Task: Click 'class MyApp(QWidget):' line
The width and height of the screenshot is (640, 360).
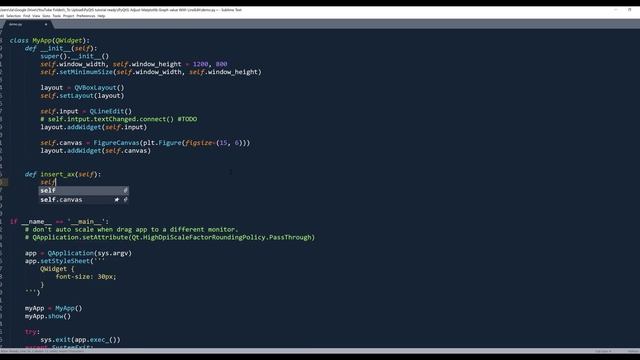Action: tap(50, 40)
